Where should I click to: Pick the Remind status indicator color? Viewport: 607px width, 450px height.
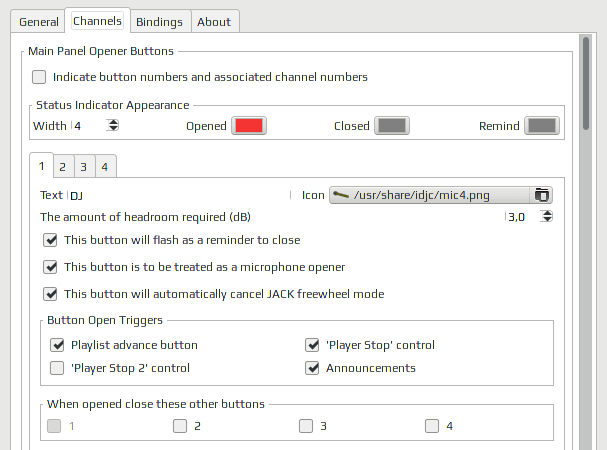542,125
